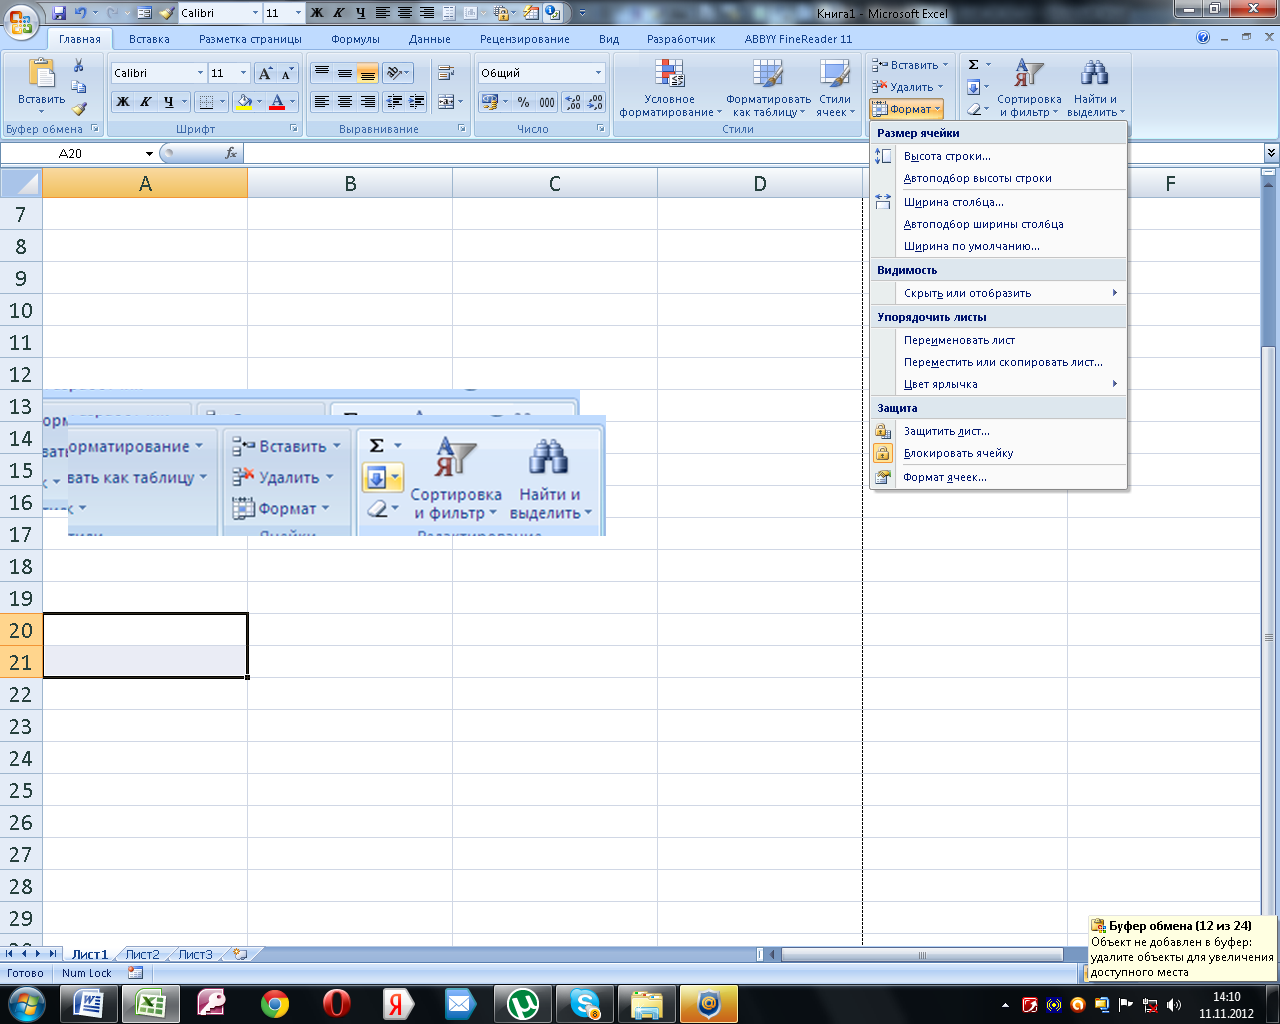
Task: Toggle Underline (Ч) formatting
Action: (x=168, y=102)
